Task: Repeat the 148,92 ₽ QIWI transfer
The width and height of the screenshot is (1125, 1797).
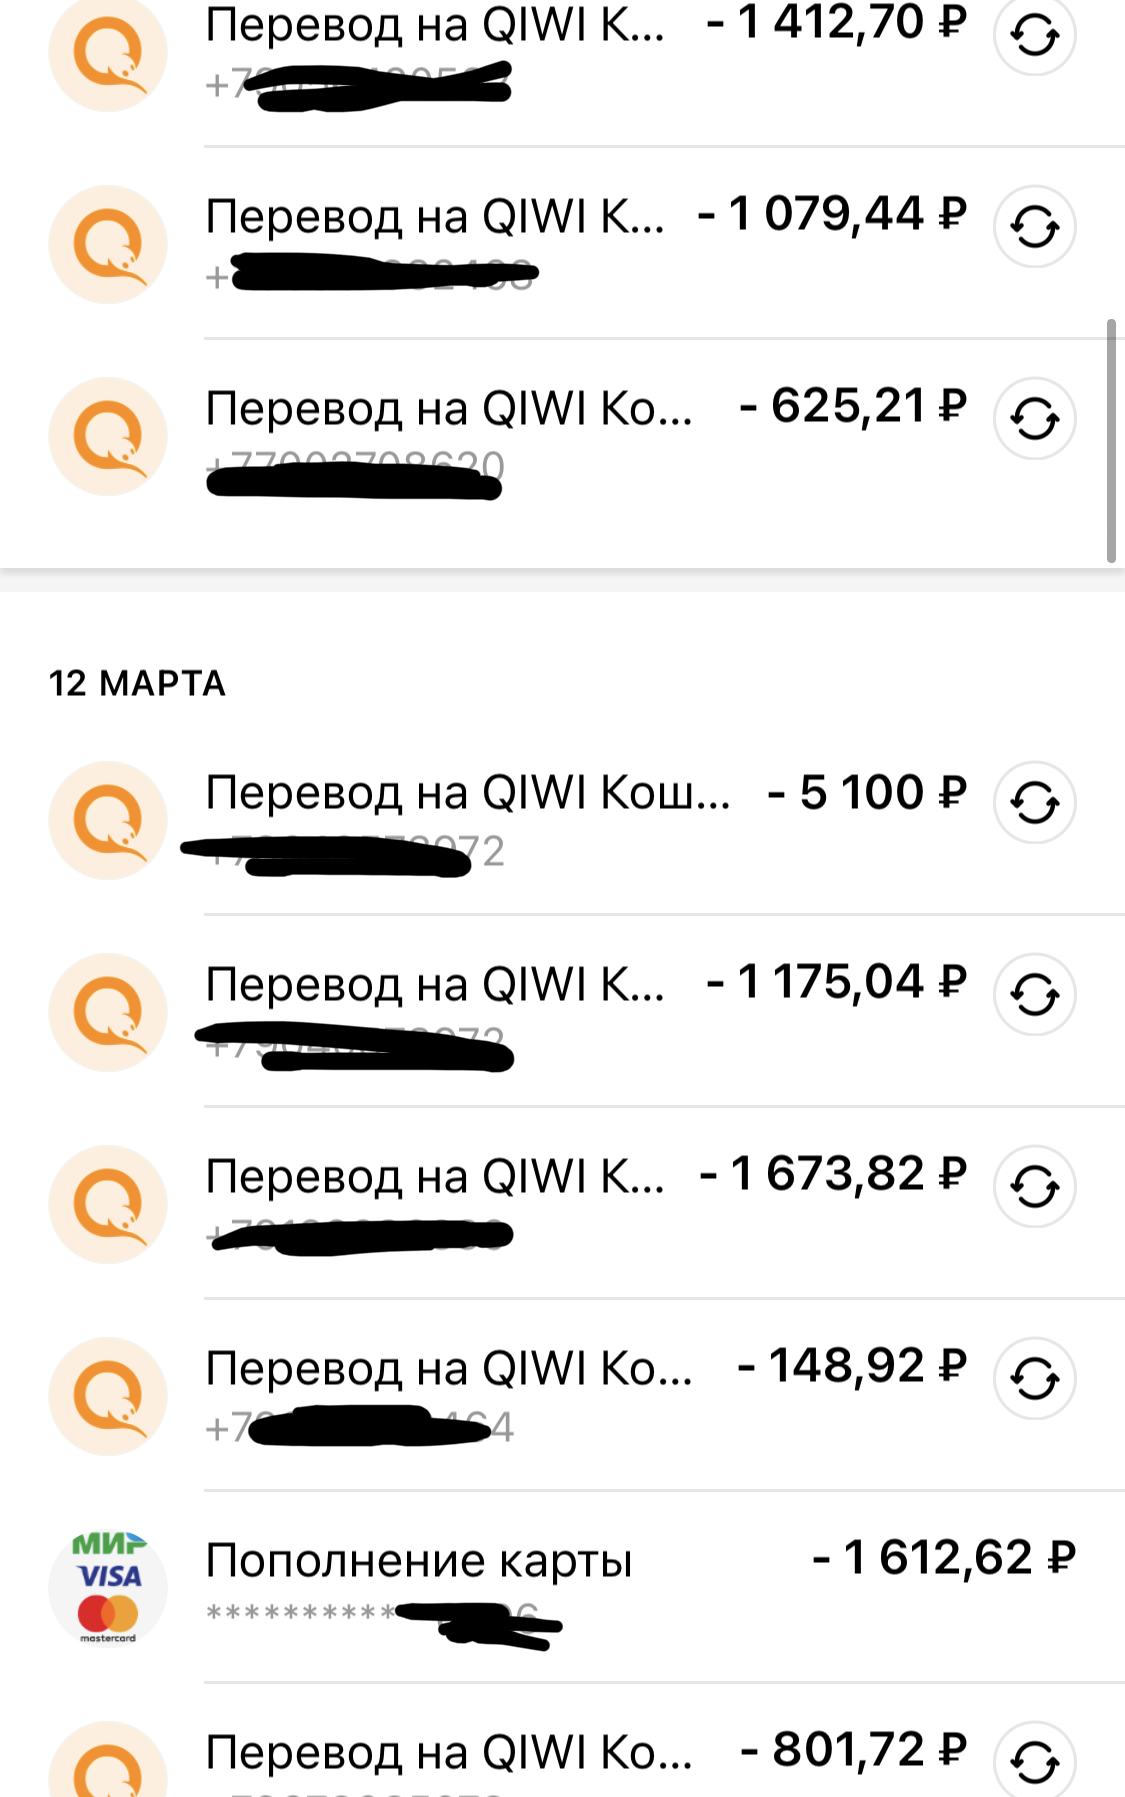Action: (1034, 1378)
